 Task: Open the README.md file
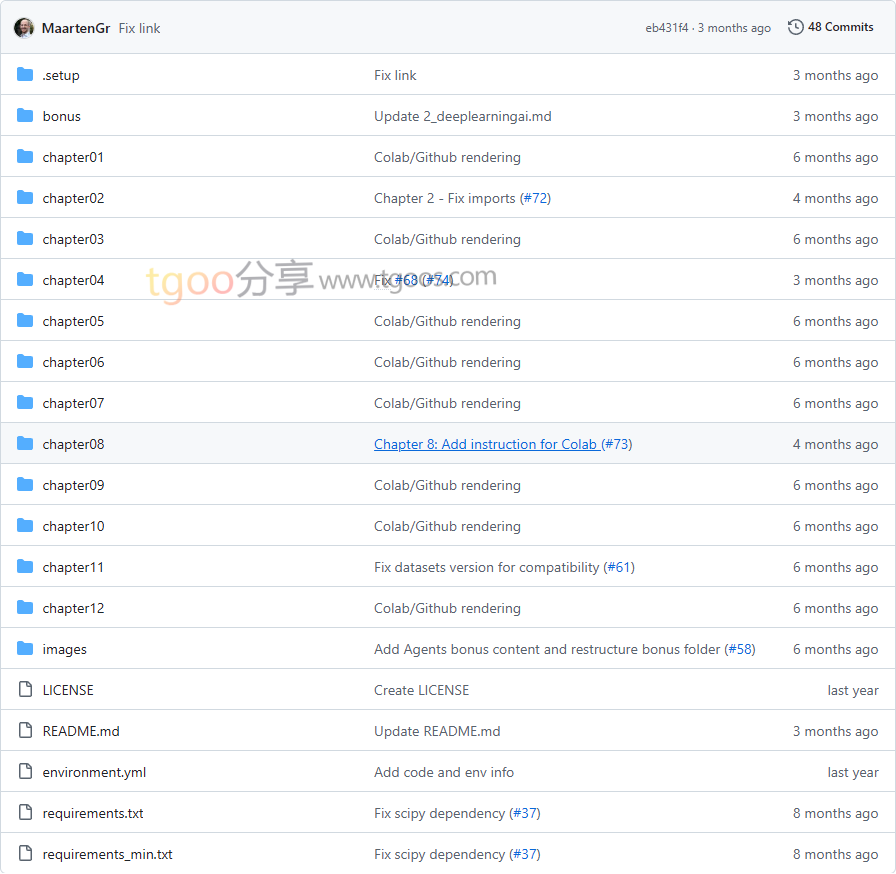pyautogui.click(x=81, y=731)
